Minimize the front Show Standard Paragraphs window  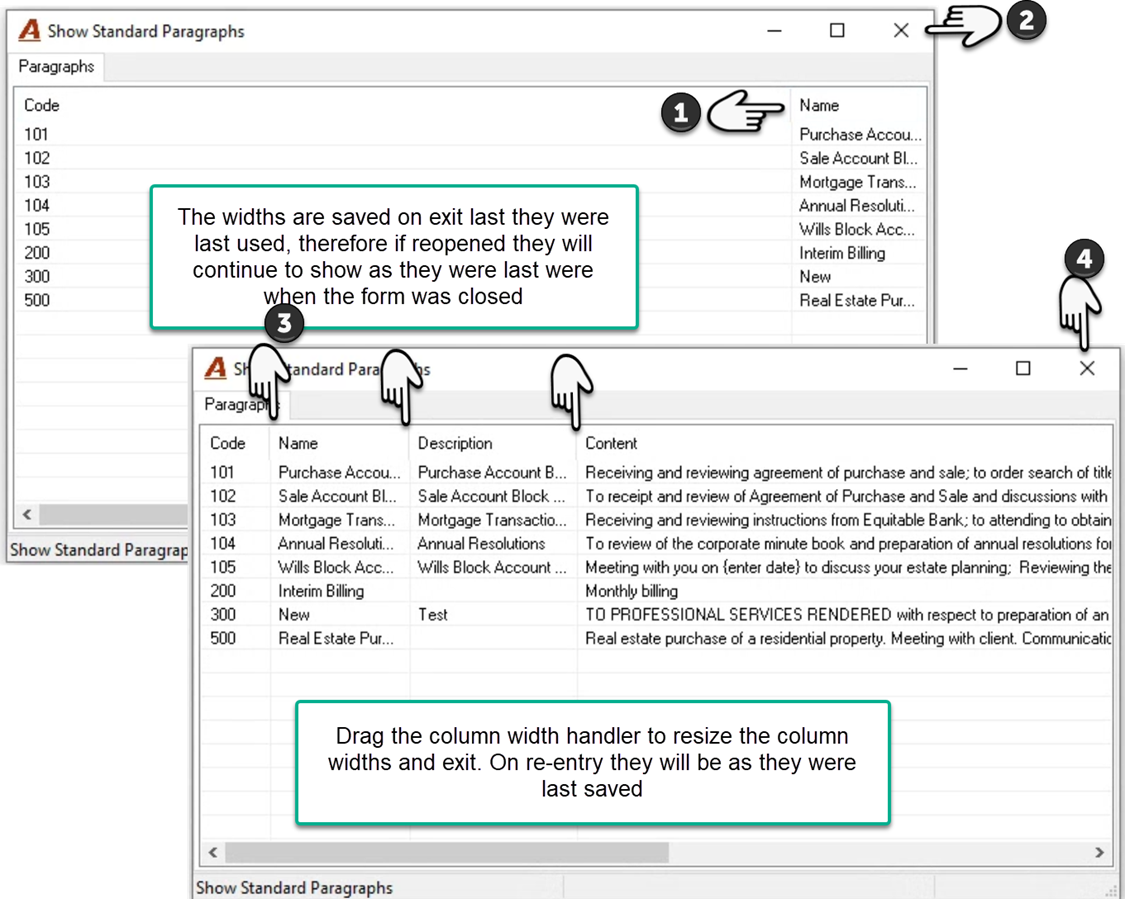pyautogui.click(x=961, y=369)
